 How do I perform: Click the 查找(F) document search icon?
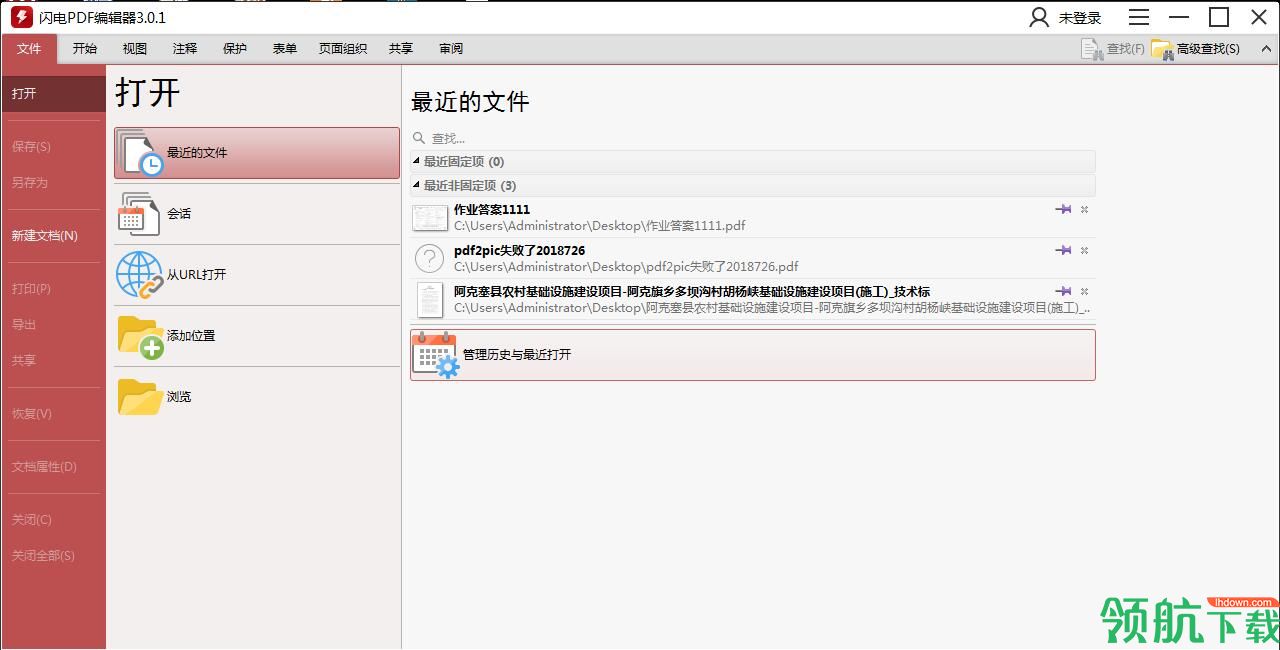pyautogui.click(x=1092, y=49)
